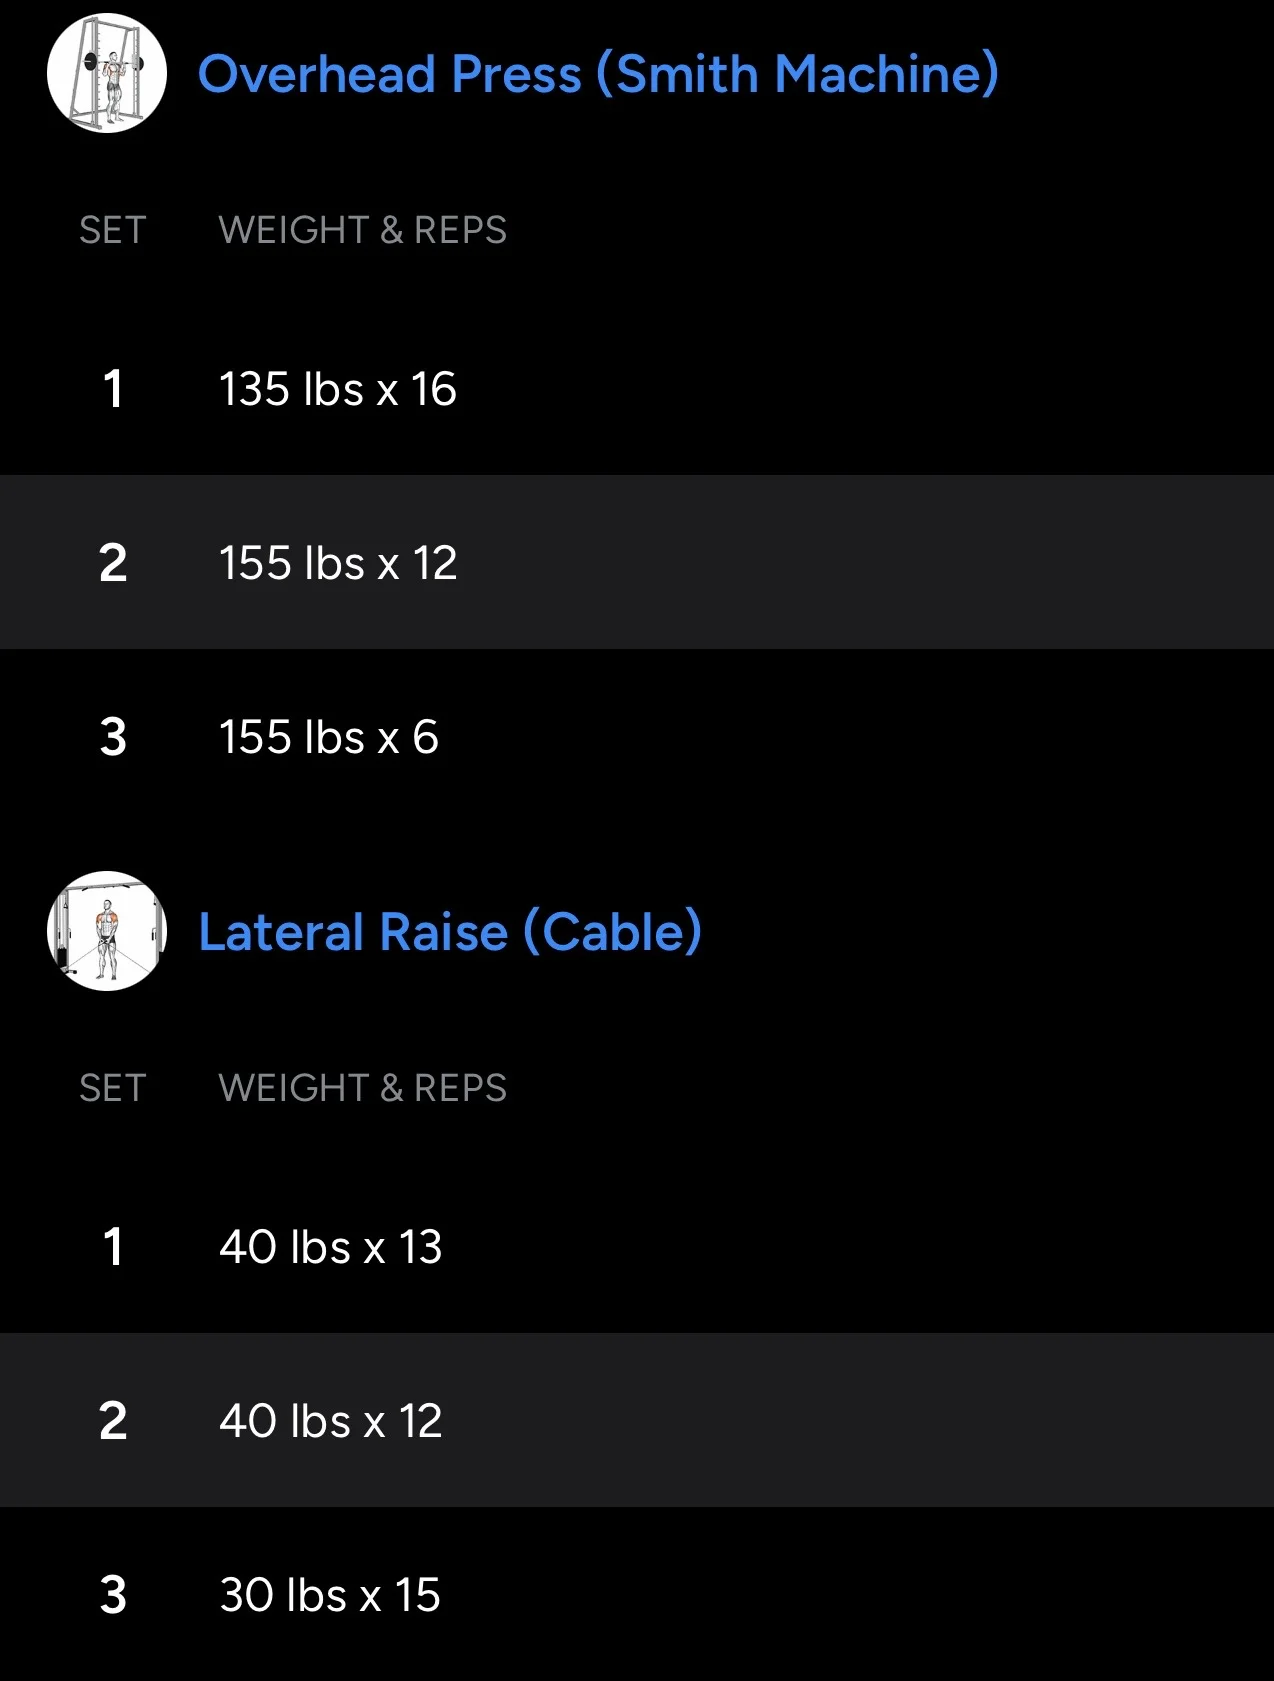This screenshot has width=1274, height=1681.
Task: Open the Overhead Press (Smith Machine) link
Action: [598, 74]
